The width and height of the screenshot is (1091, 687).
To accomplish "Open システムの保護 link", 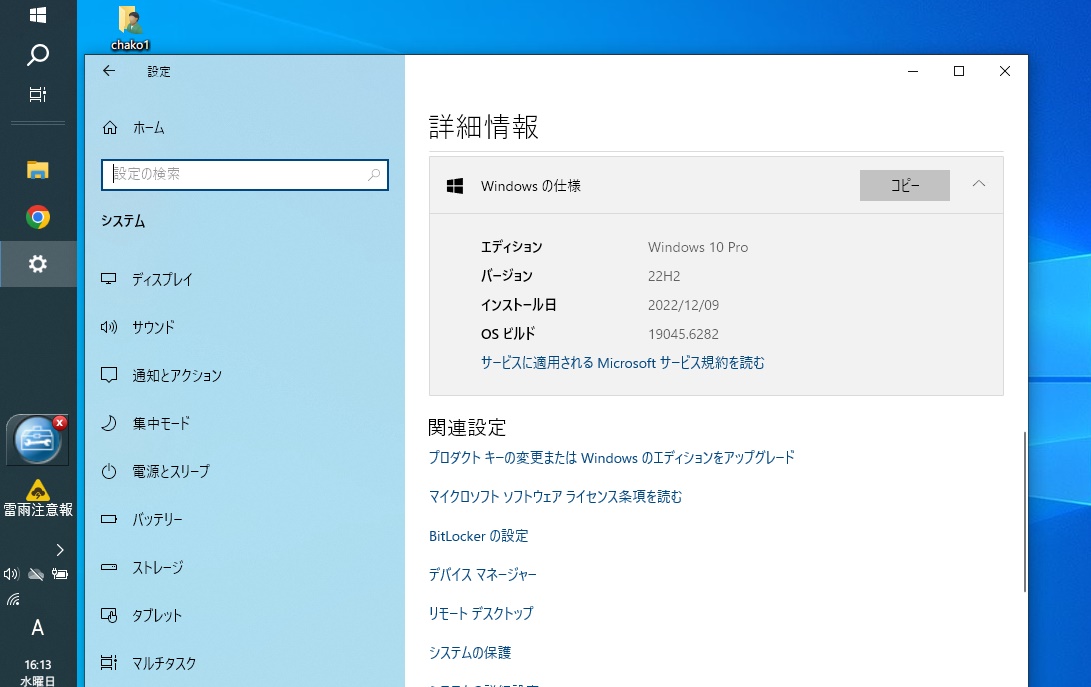I will pos(470,652).
